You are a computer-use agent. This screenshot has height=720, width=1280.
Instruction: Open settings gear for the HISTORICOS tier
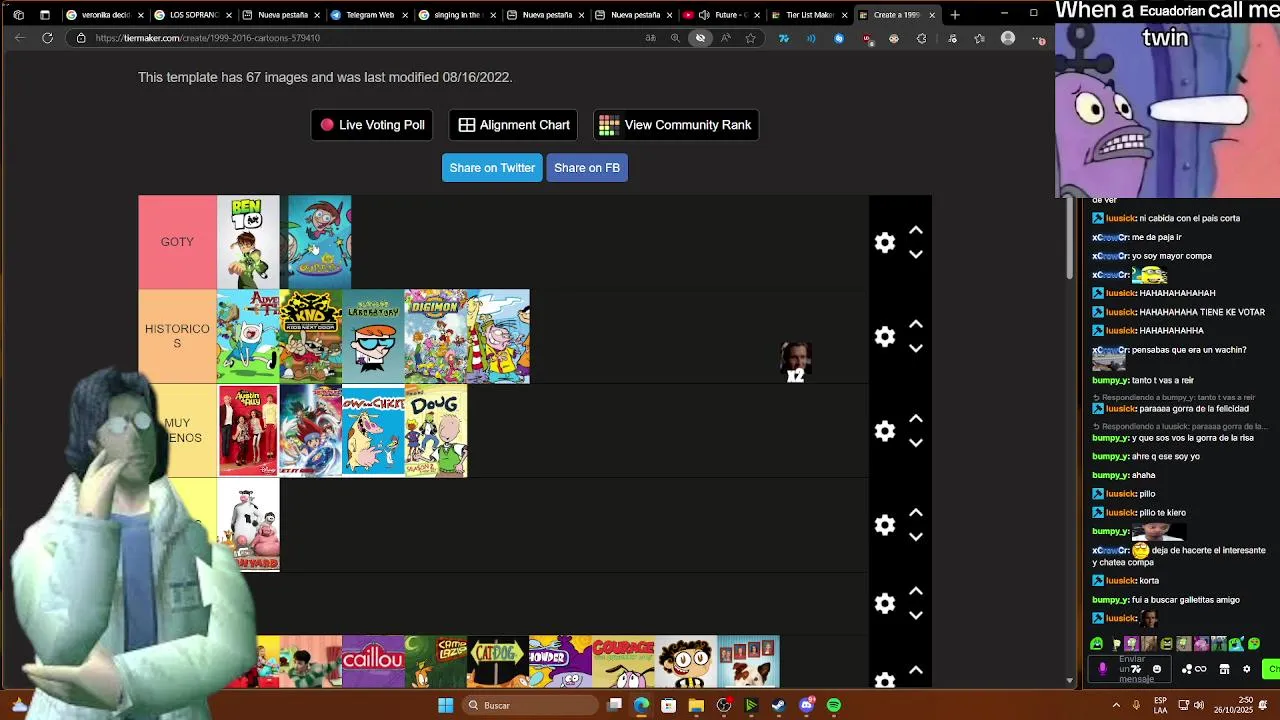[885, 337]
